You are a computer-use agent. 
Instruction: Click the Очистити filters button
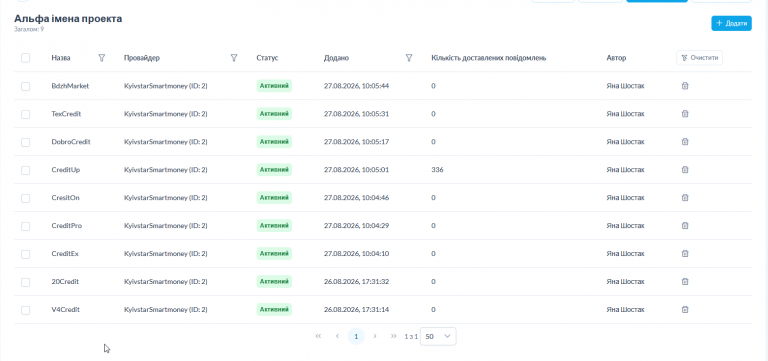(699, 58)
